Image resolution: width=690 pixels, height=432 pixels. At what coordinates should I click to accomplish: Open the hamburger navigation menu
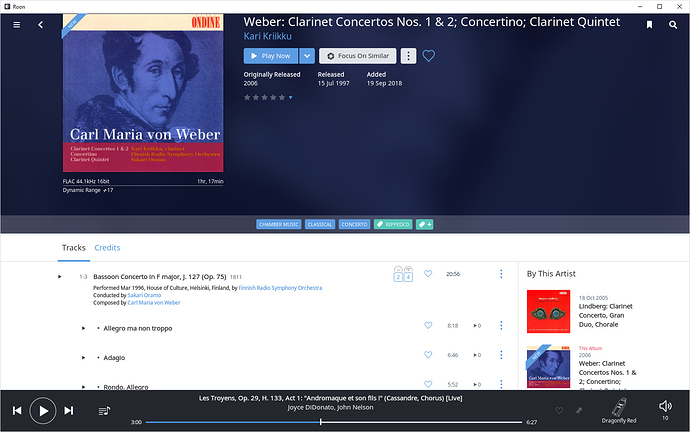(17, 25)
